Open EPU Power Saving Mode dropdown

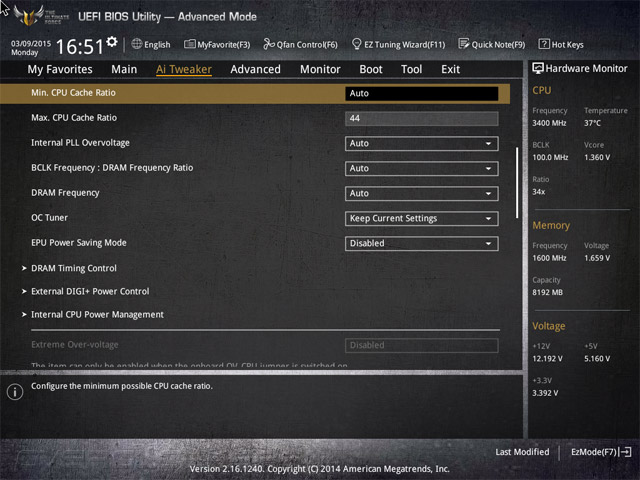pos(422,244)
